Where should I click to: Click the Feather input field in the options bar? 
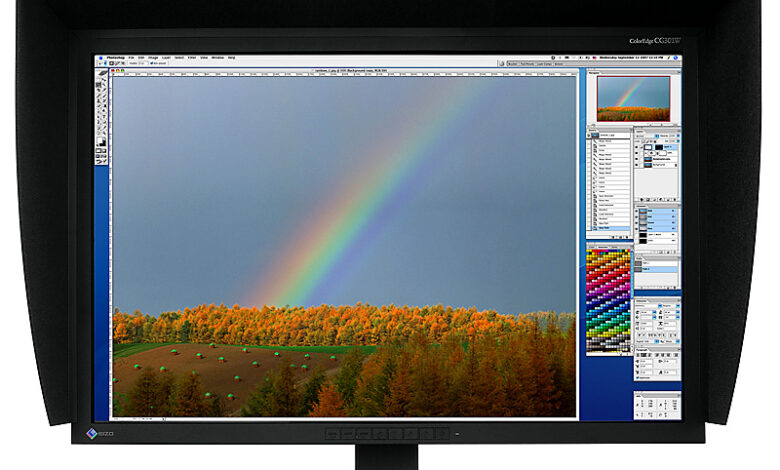click(x=142, y=63)
